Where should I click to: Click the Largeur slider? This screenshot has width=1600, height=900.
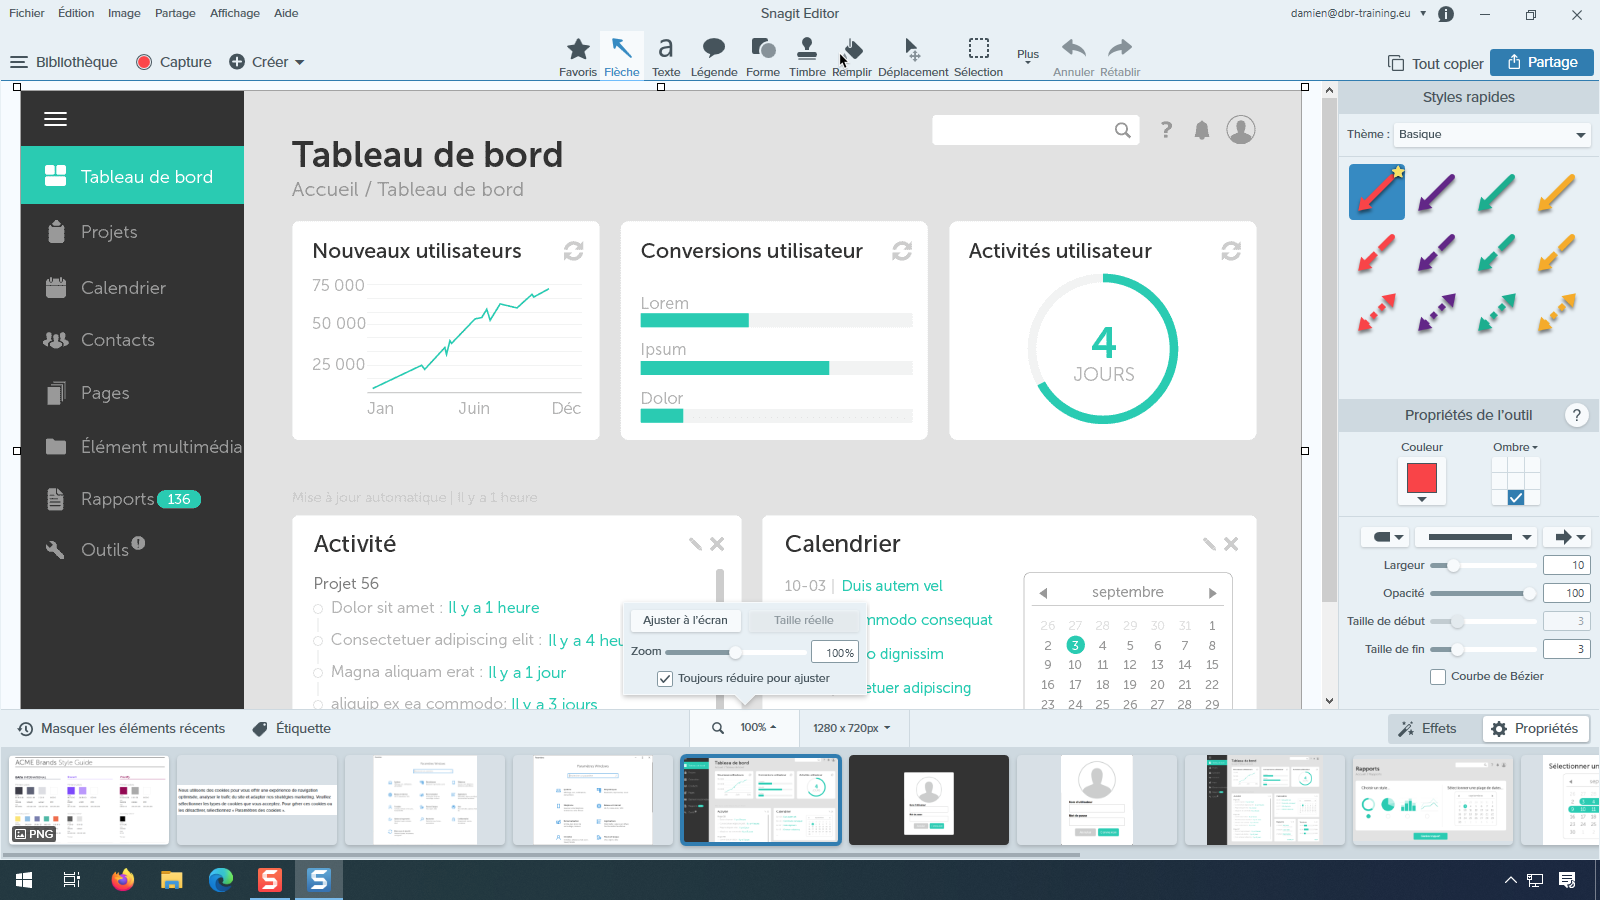(x=1484, y=565)
